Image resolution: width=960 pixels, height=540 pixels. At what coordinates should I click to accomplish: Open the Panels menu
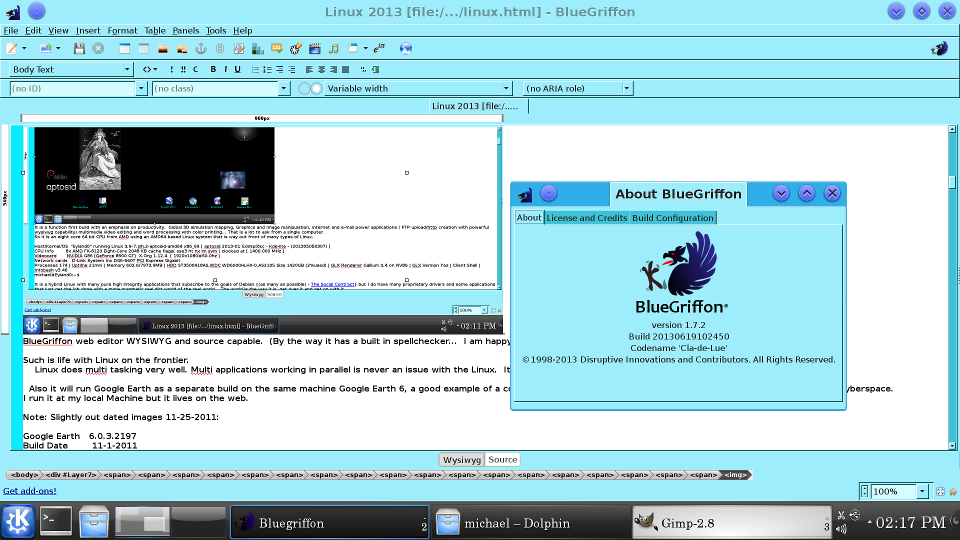[x=186, y=31]
